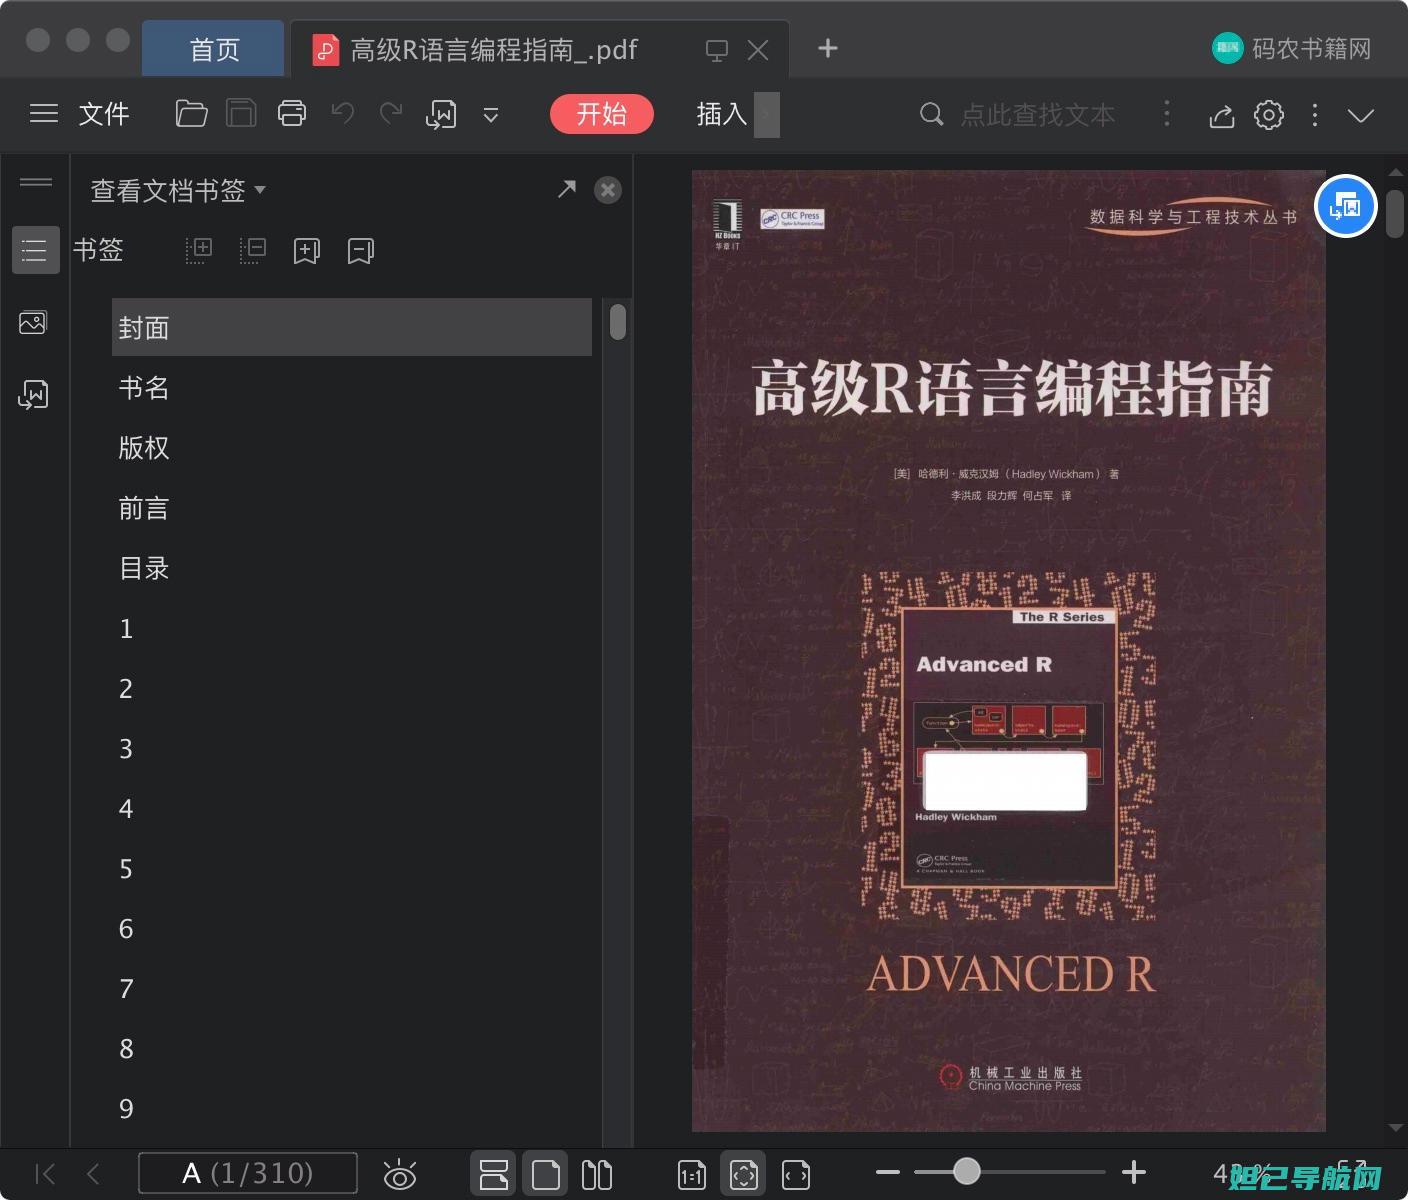
Task: Click the PDF-to-Word convert icon in toolbar
Action: coord(441,114)
